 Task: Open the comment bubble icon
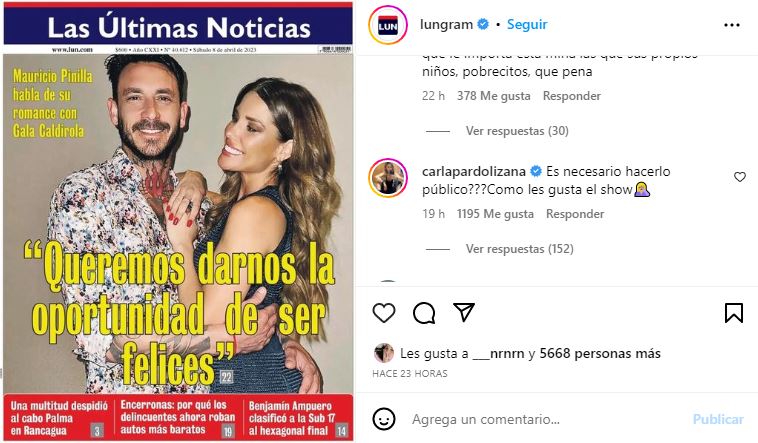(424, 313)
